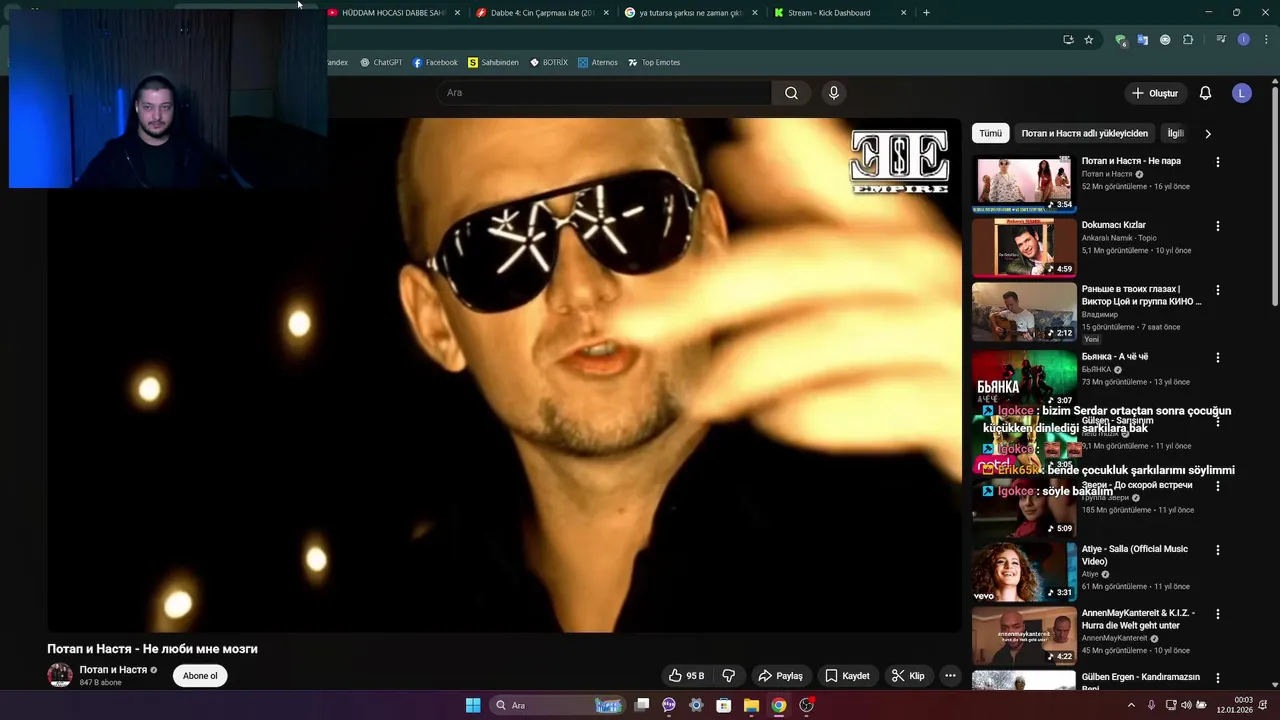Play the Потап и Настя - Не пара thumbnail
This screenshot has width=1280, height=720.
pyautogui.click(x=1024, y=183)
